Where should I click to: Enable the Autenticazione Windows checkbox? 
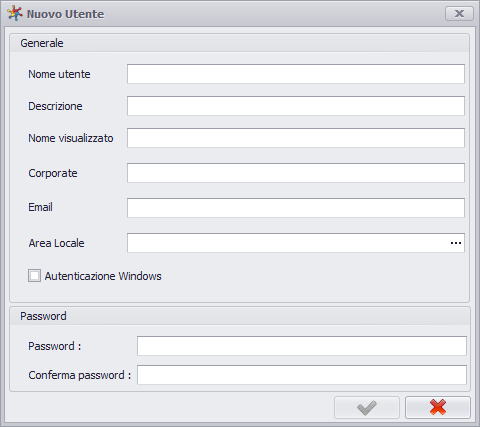pyautogui.click(x=34, y=276)
